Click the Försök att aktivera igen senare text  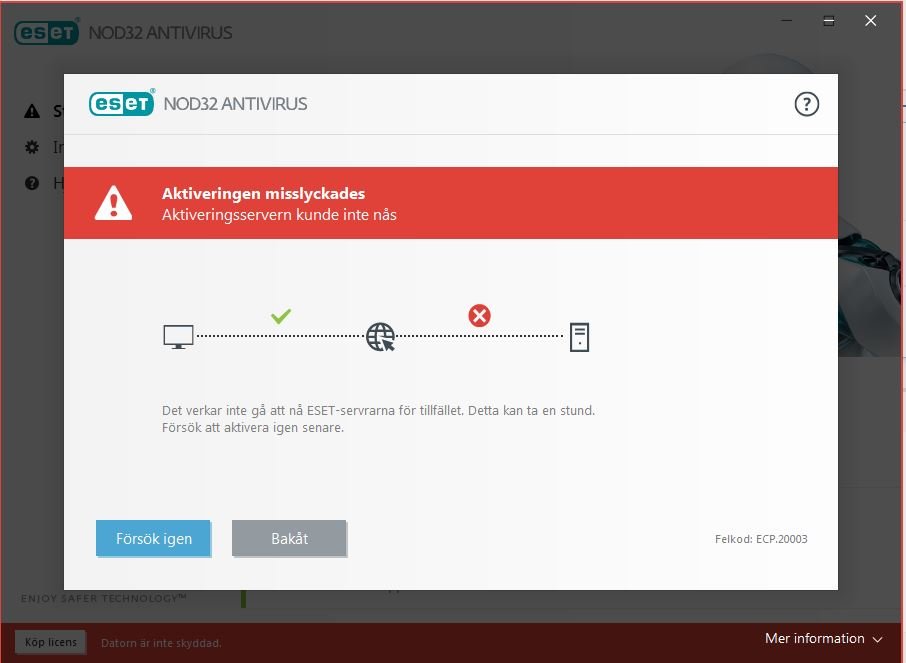coord(253,428)
